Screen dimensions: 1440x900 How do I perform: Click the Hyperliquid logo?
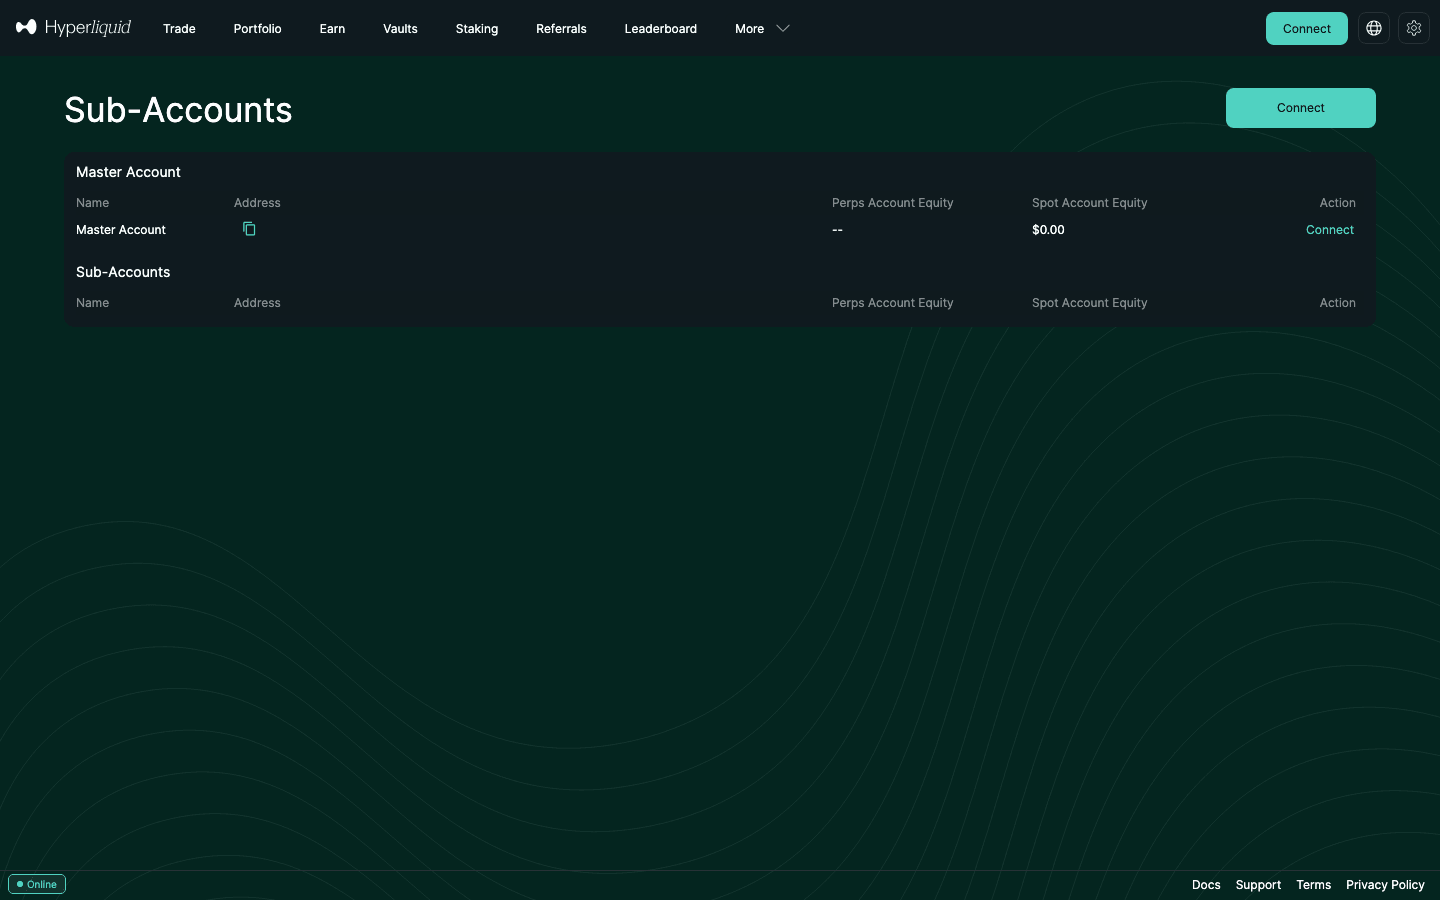pos(74,28)
